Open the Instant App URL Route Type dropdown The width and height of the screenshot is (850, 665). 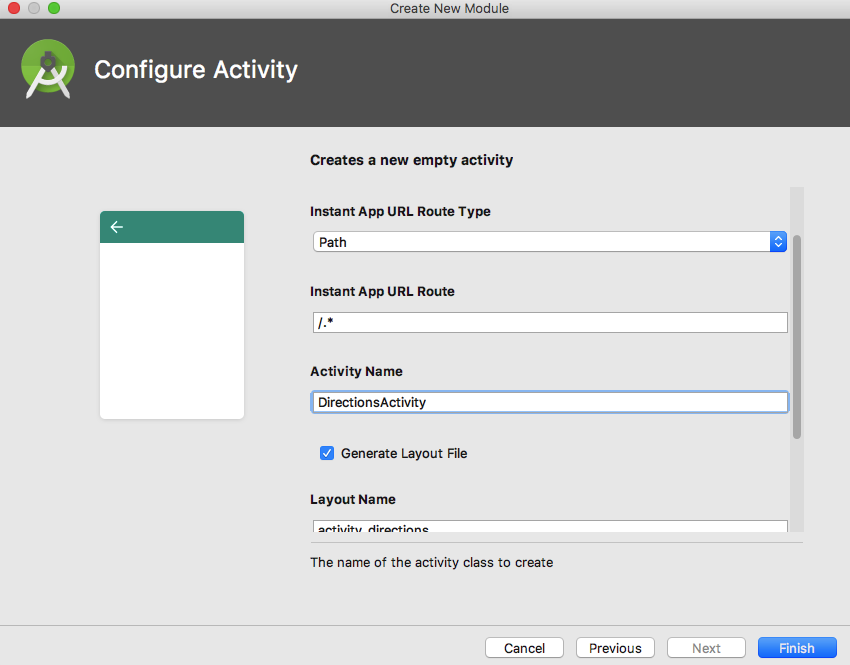coord(550,242)
